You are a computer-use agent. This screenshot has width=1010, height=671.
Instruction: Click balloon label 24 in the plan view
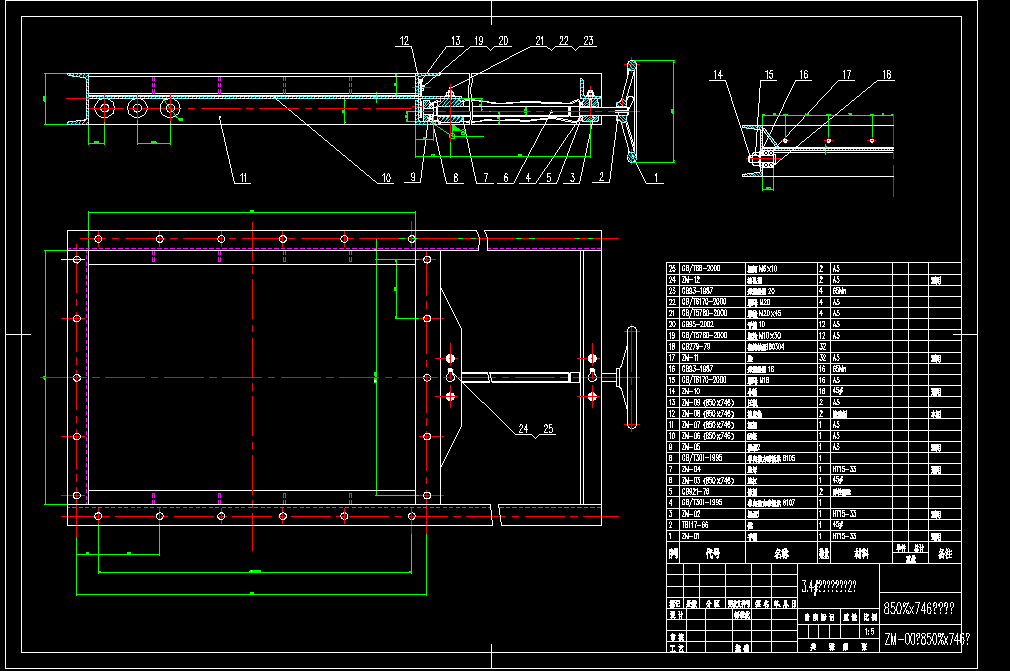coord(523,428)
